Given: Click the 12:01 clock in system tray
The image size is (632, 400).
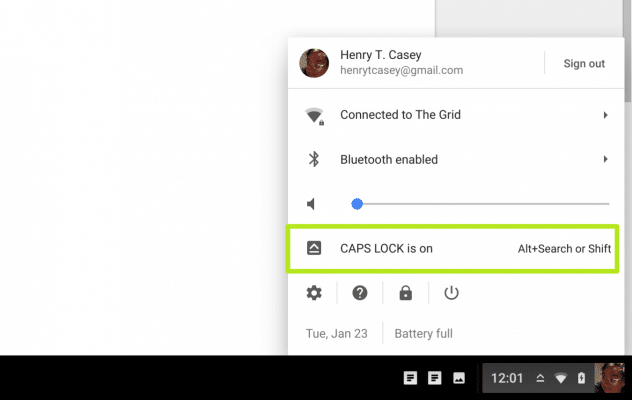Looking at the screenshot, I should click(508, 378).
